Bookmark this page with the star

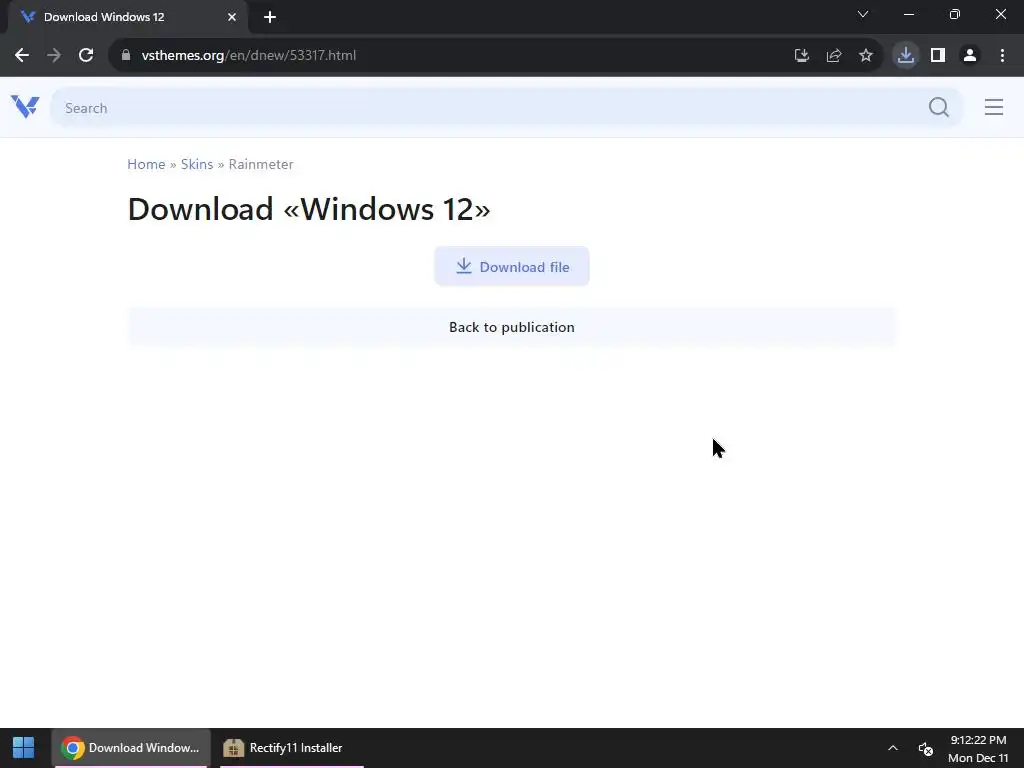pos(866,56)
